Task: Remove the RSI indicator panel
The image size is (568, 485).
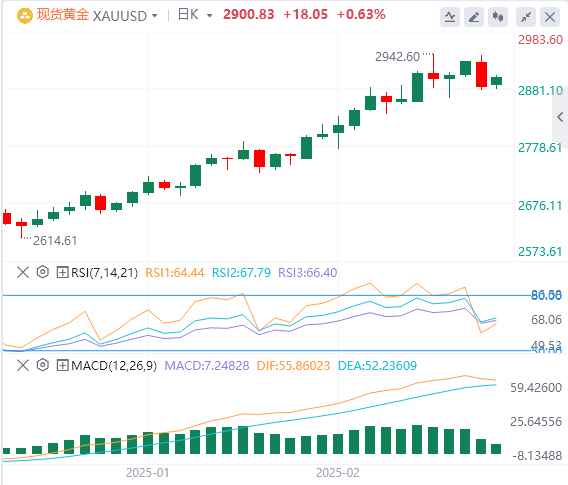Action: coord(23,272)
